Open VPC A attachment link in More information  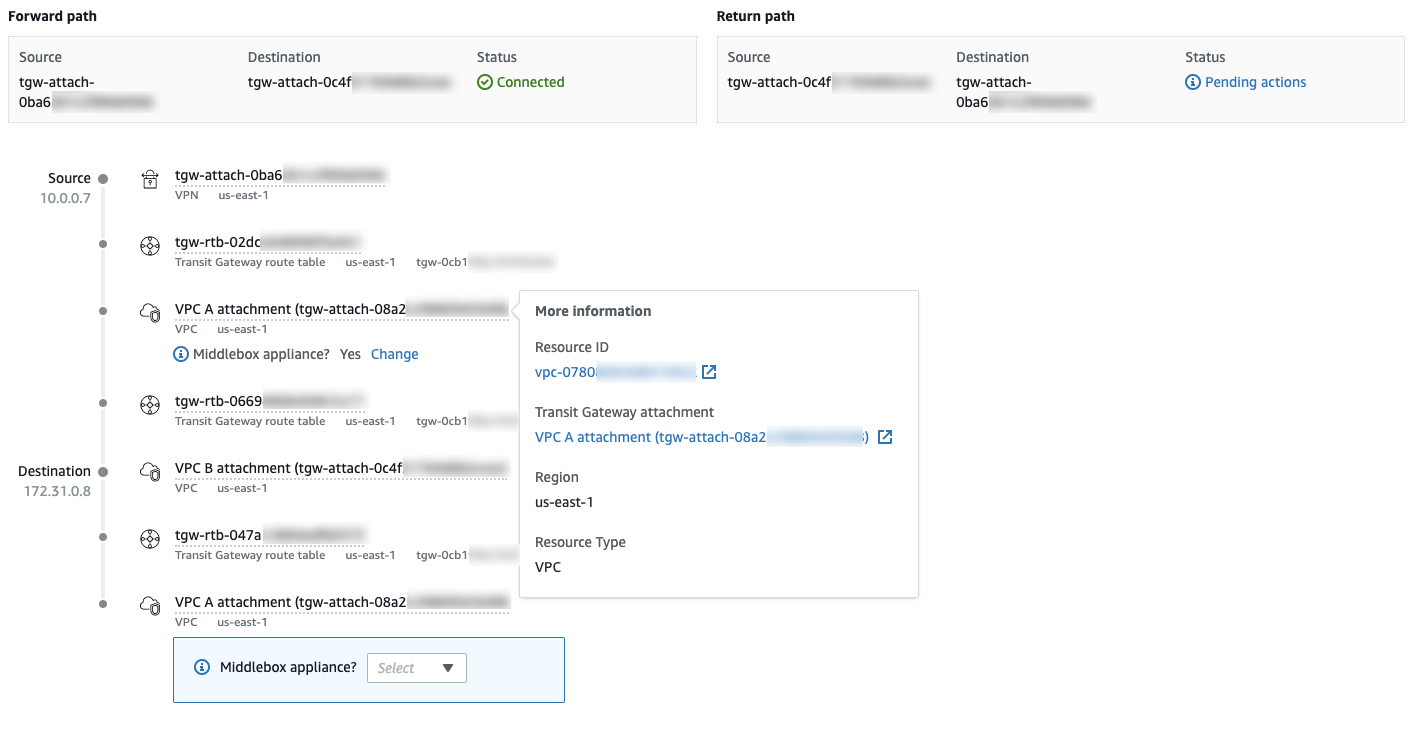(x=701, y=438)
